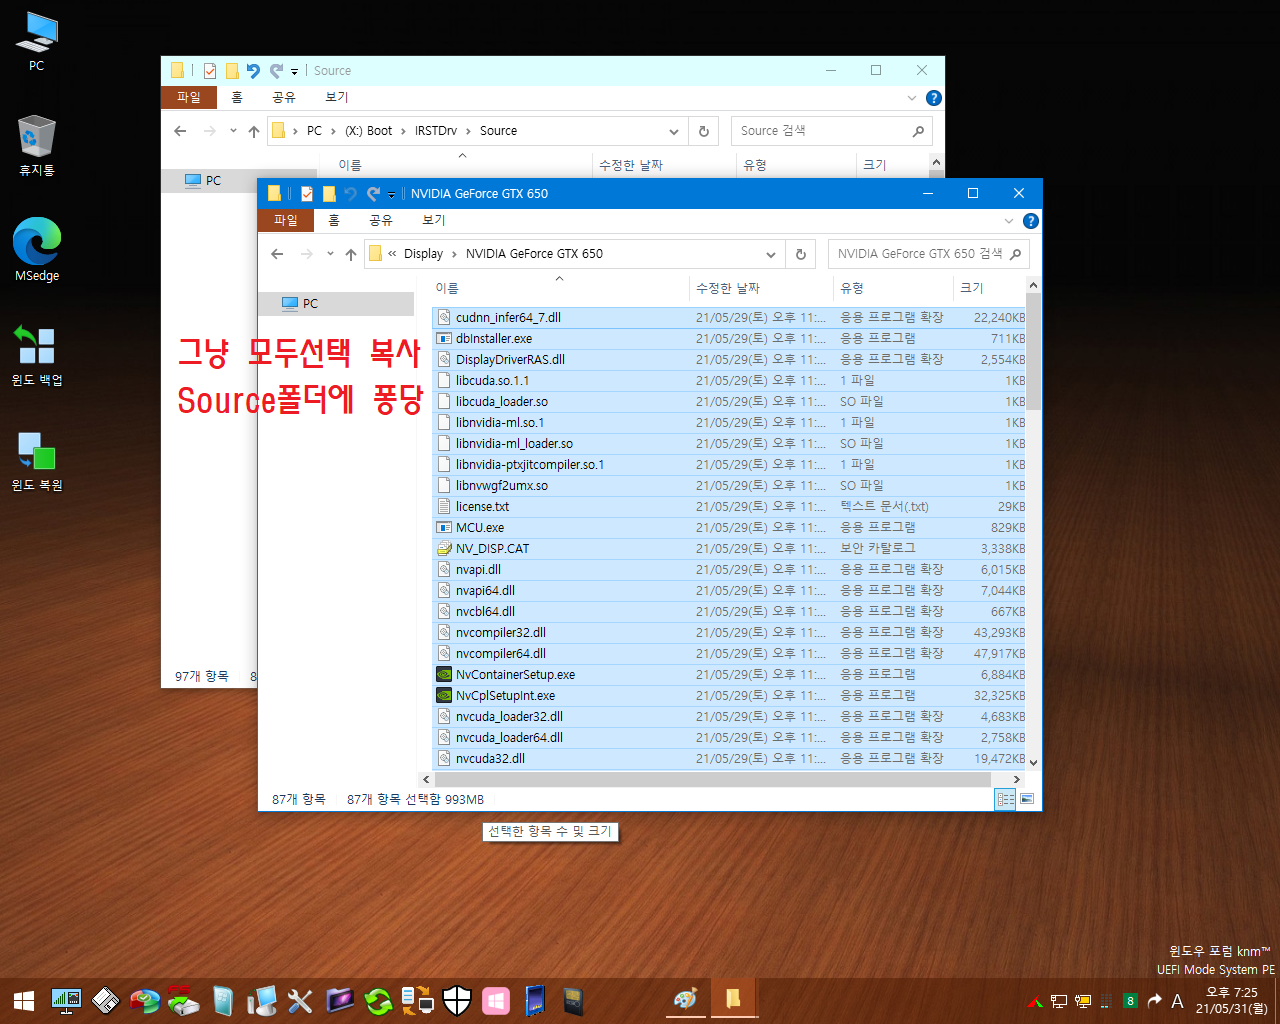Click scroll down arrow in file list
Image resolution: width=1280 pixels, height=1024 pixels.
1033,762
